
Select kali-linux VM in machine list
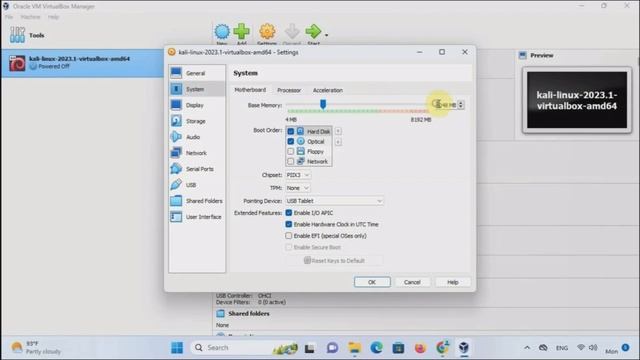pos(83,63)
